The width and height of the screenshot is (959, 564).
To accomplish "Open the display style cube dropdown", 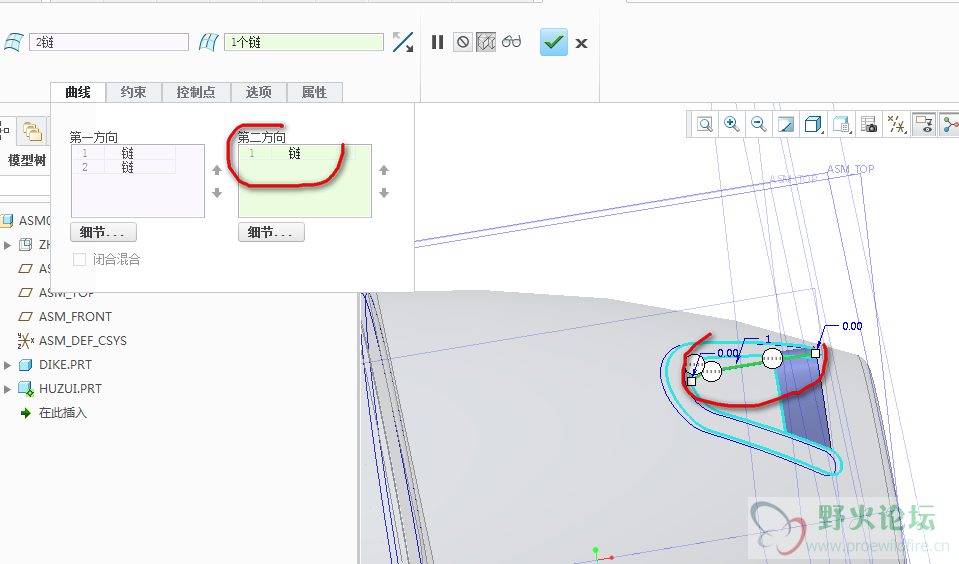I will click(x=813, y=125).
